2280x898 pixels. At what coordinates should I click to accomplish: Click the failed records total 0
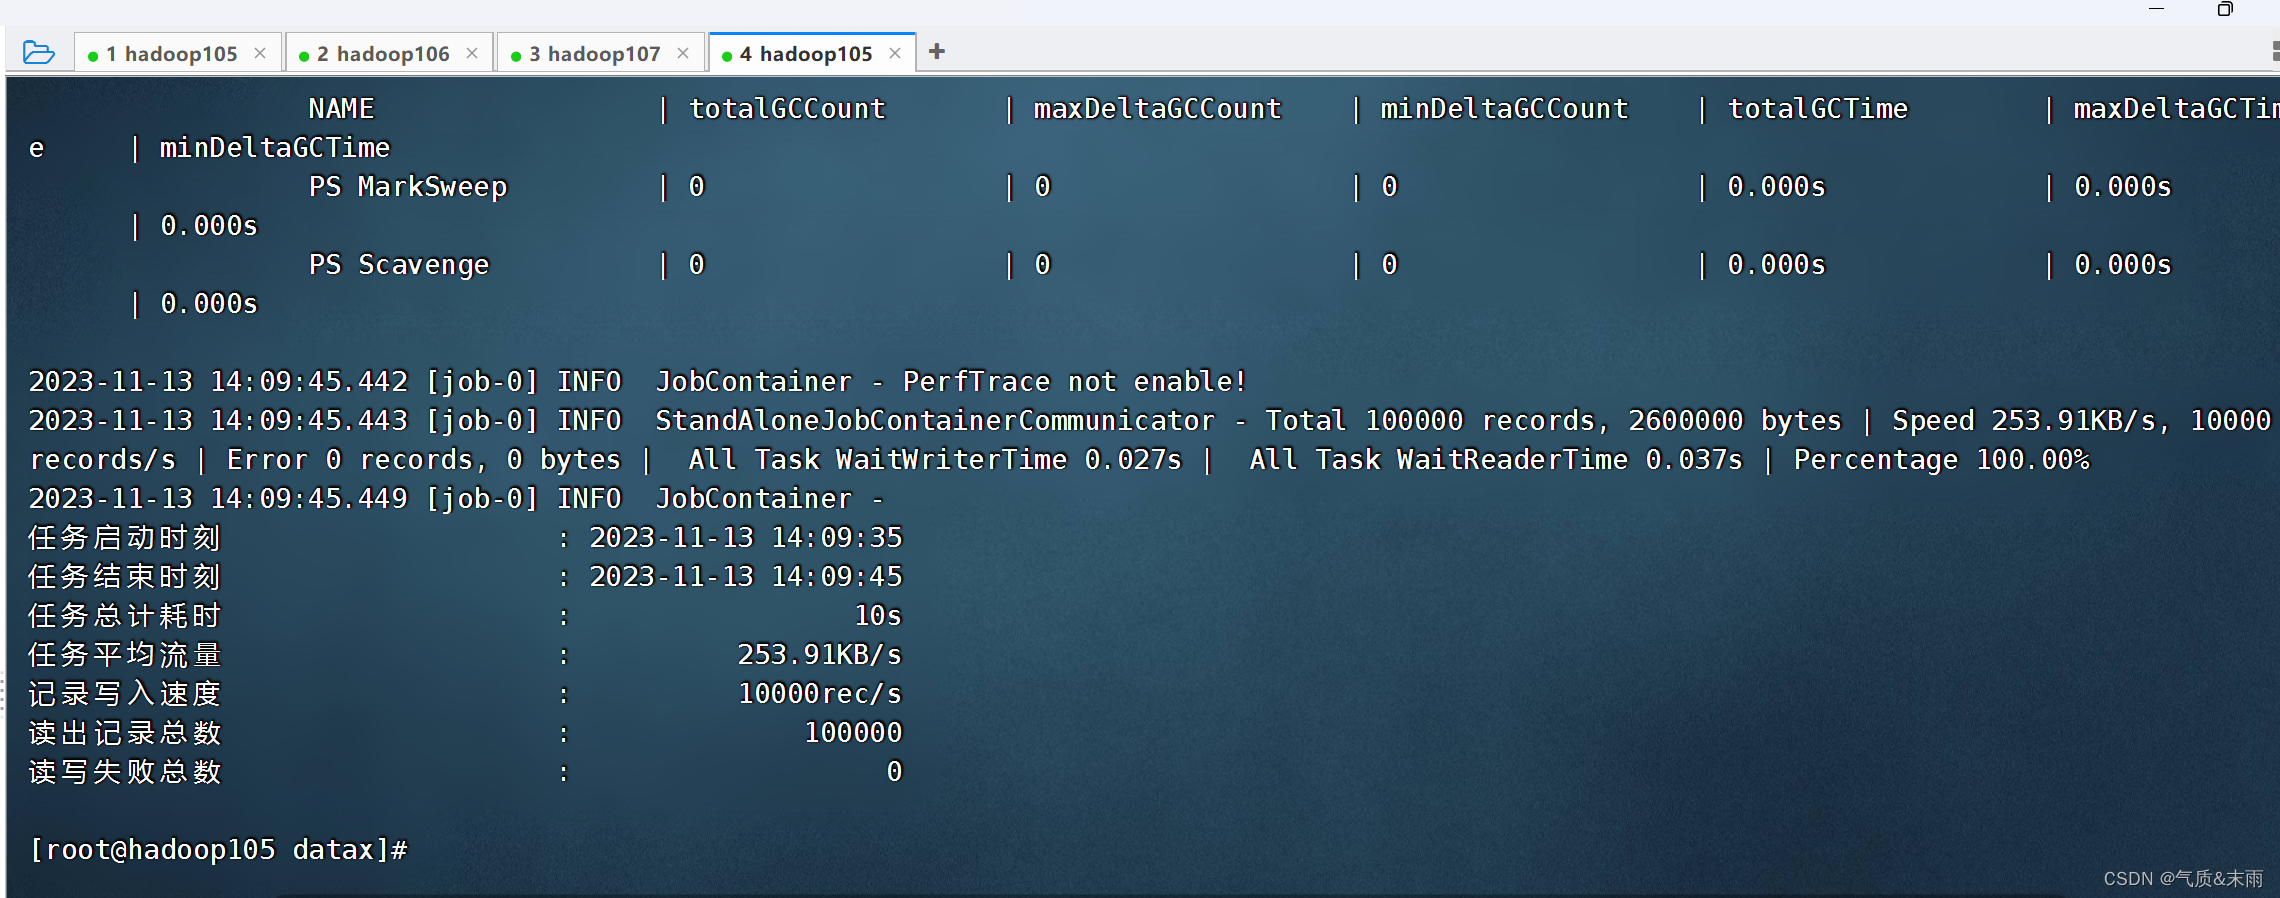pyautogui.click(x=895, y=771)
